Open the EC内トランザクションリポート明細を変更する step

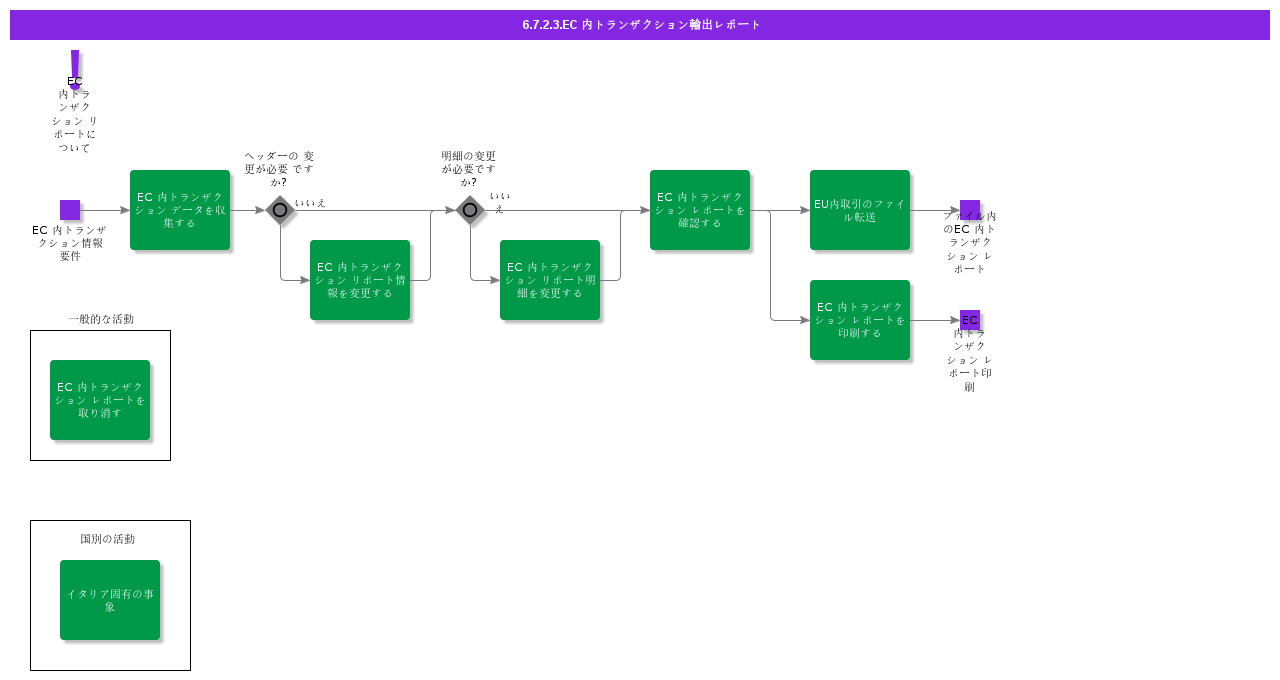coord(550,280)
